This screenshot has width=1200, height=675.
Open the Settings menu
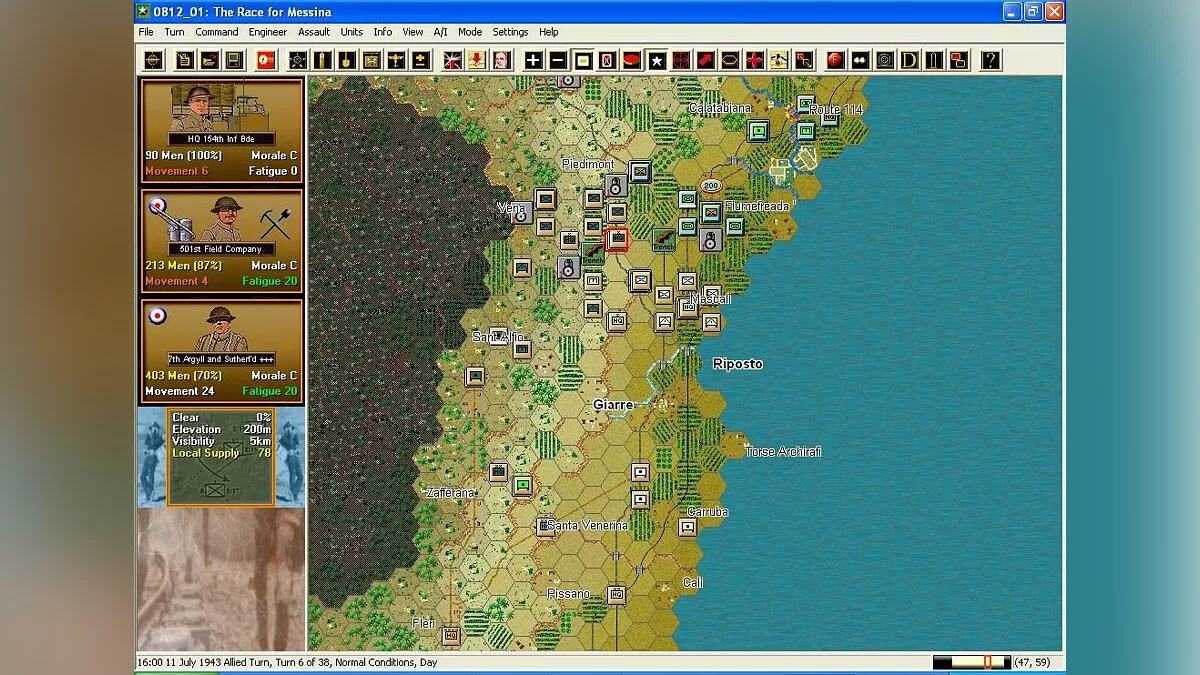click(x=510, y=32)
